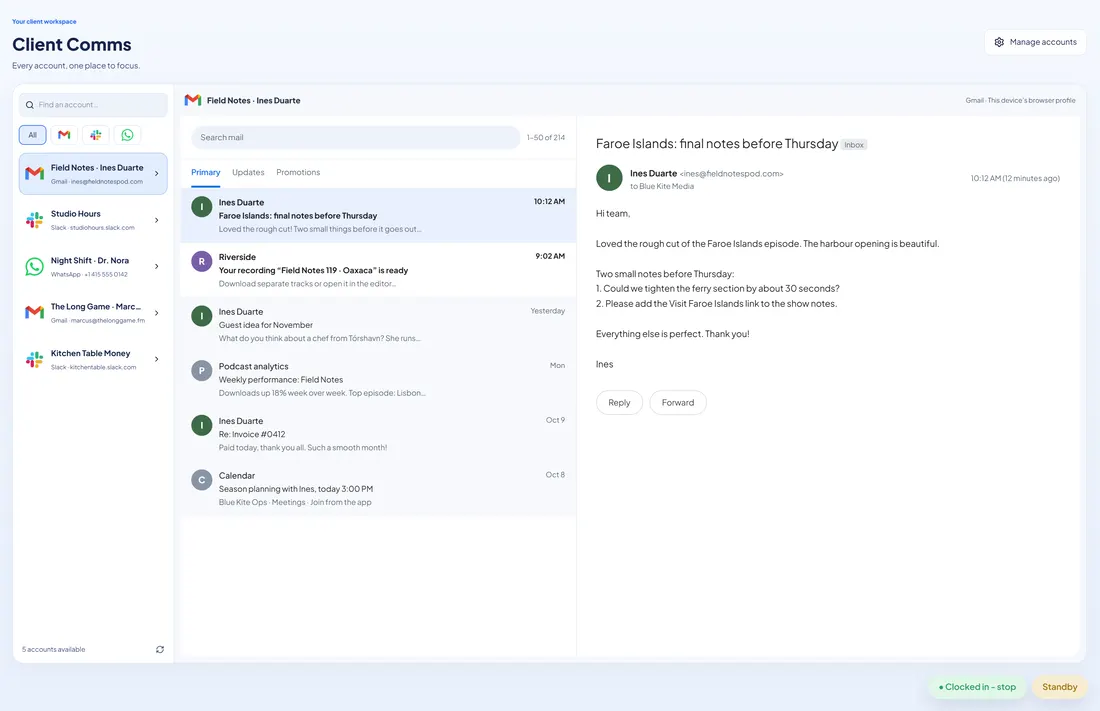This screenshot has height=711, width=1100.
Task: Focus the Find an account field
Action: click(93, 105)
